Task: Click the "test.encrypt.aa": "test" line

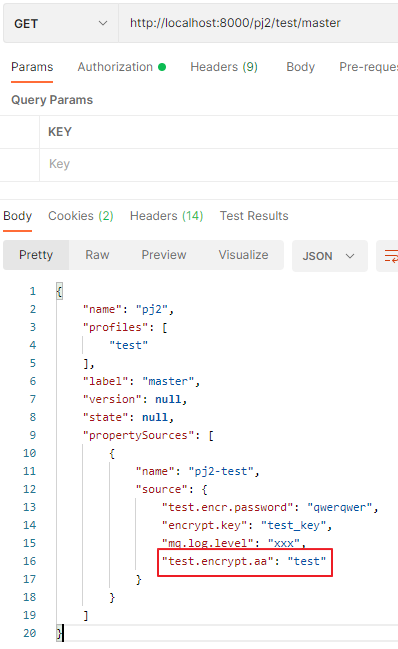Action: coord(244,562)
